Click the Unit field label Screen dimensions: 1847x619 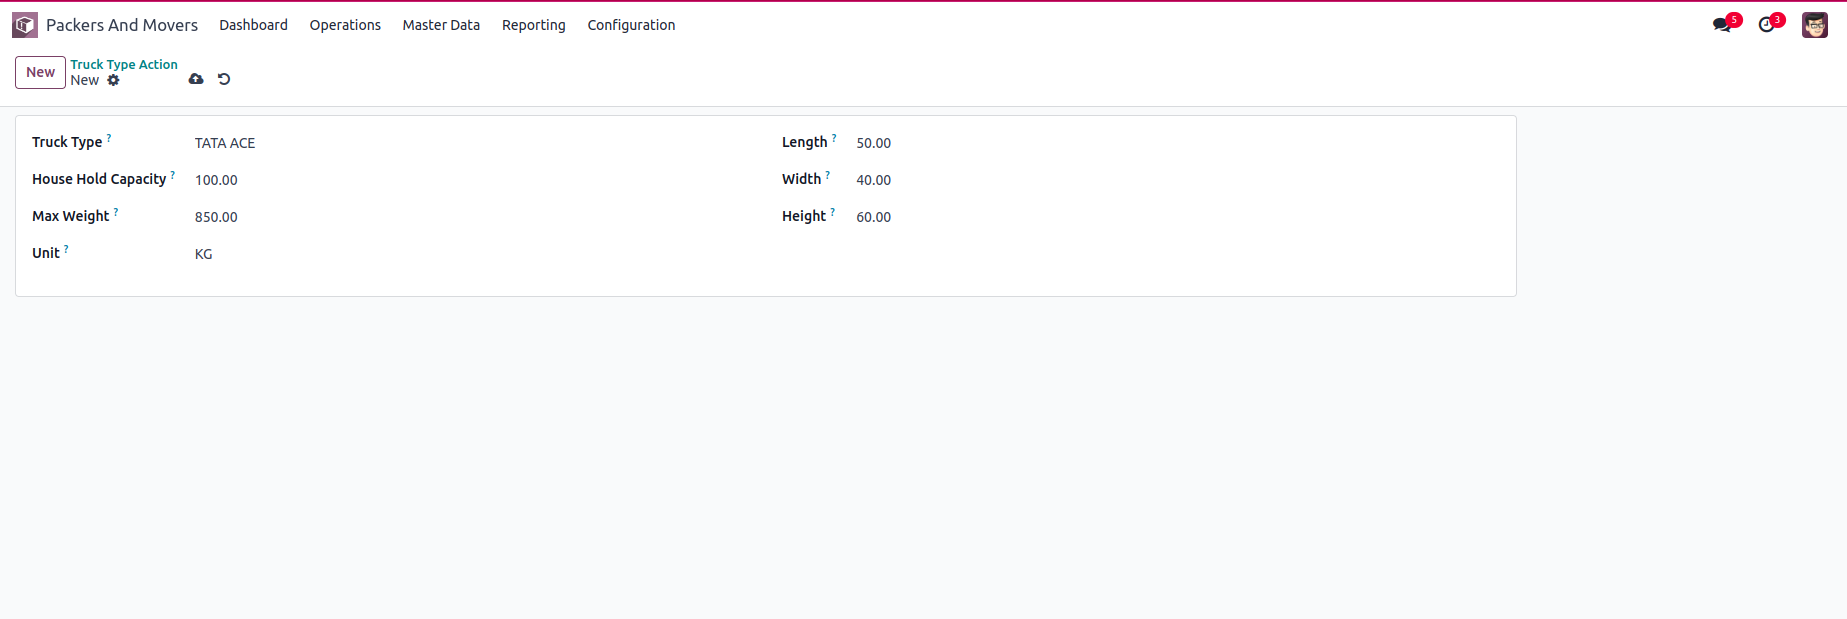(x=46, y=253)
